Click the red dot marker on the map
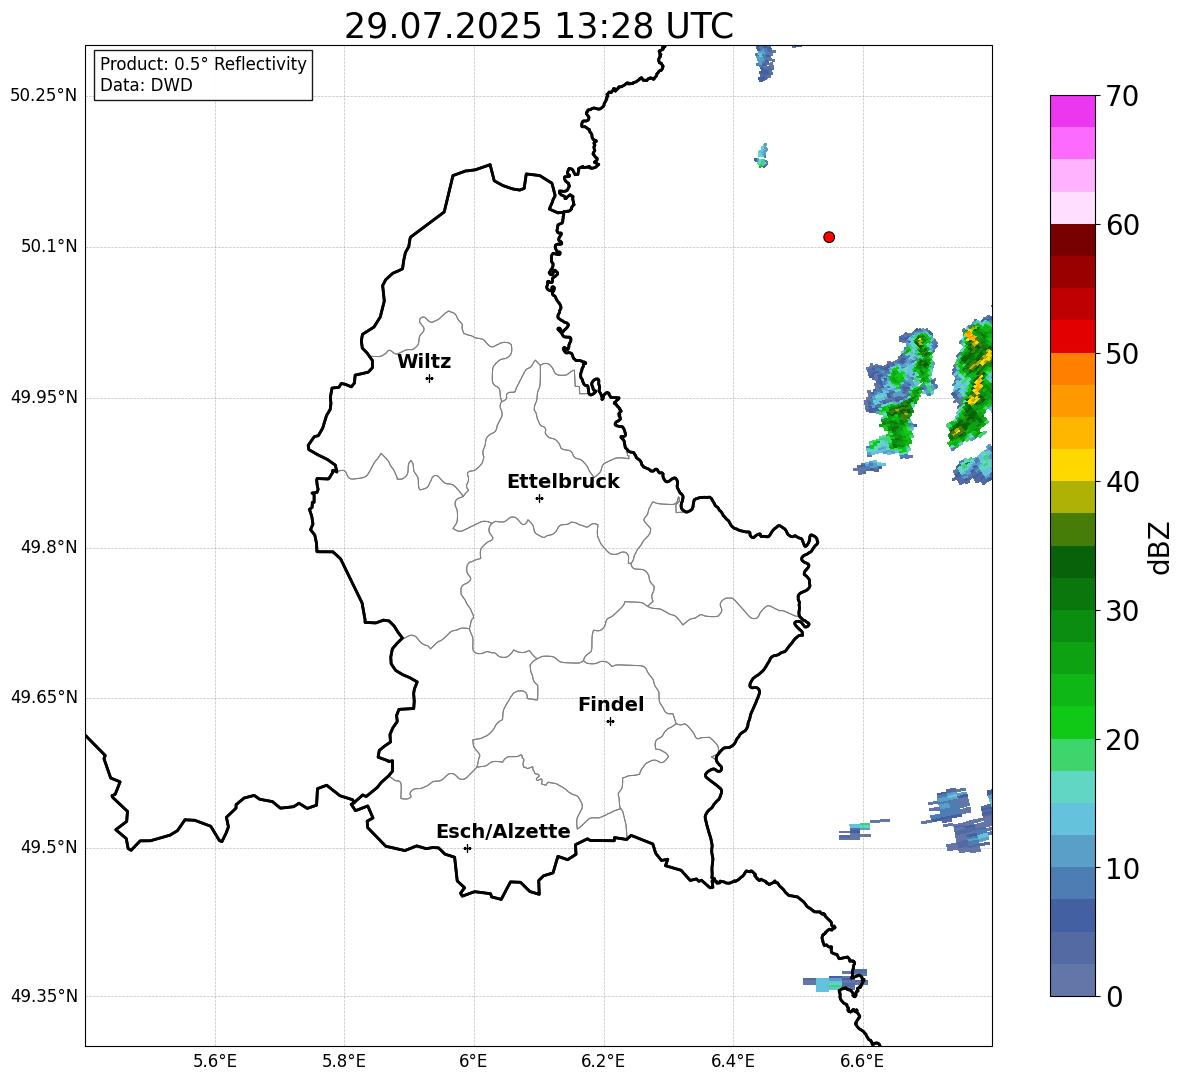This screenshot has width=1184, height=1081. tap(829, 237)
